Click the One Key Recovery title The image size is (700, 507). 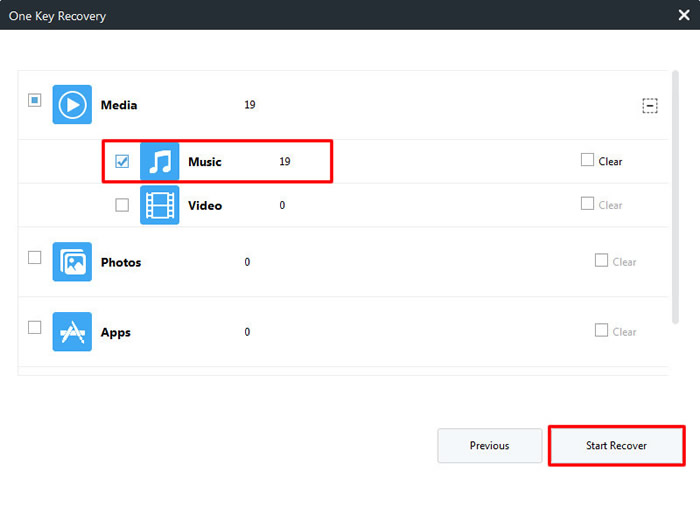pyautogui.click(x=57, y=16)
